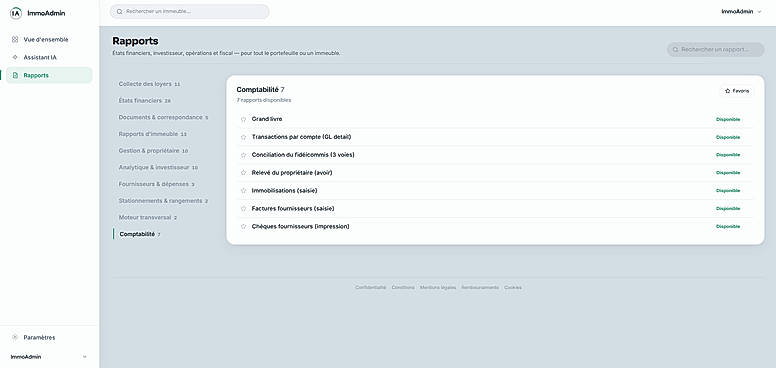776x368 pixels.
Task: Open the ImmoAdmin user menu at top right
Action: point(741,11)
